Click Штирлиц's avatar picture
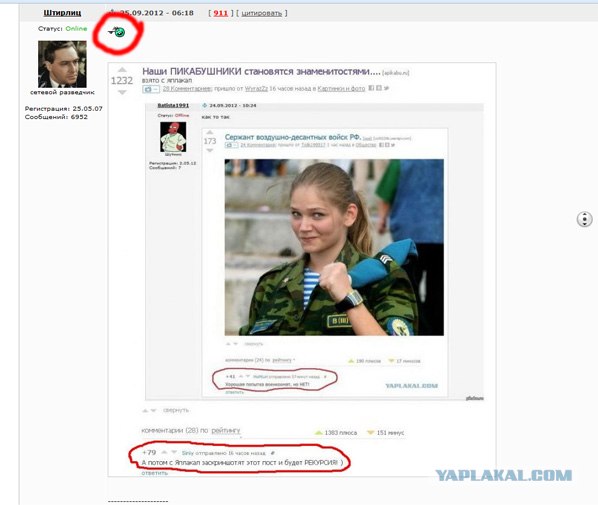598x505 pixels. 62,64
